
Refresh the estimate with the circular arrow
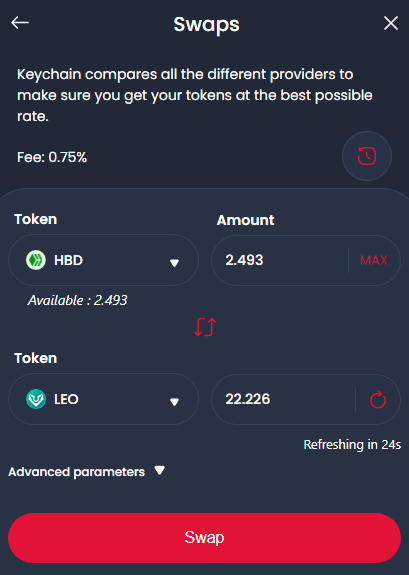[378, 399]
